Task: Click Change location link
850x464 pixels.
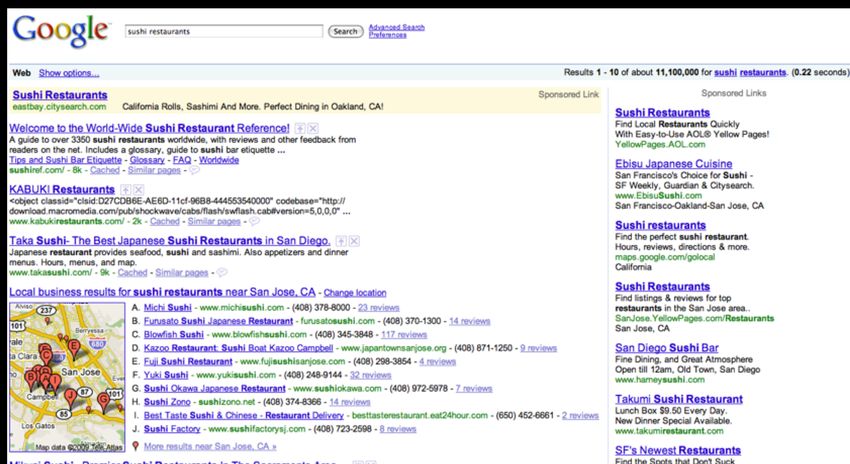Action: (x=355, y=293)
